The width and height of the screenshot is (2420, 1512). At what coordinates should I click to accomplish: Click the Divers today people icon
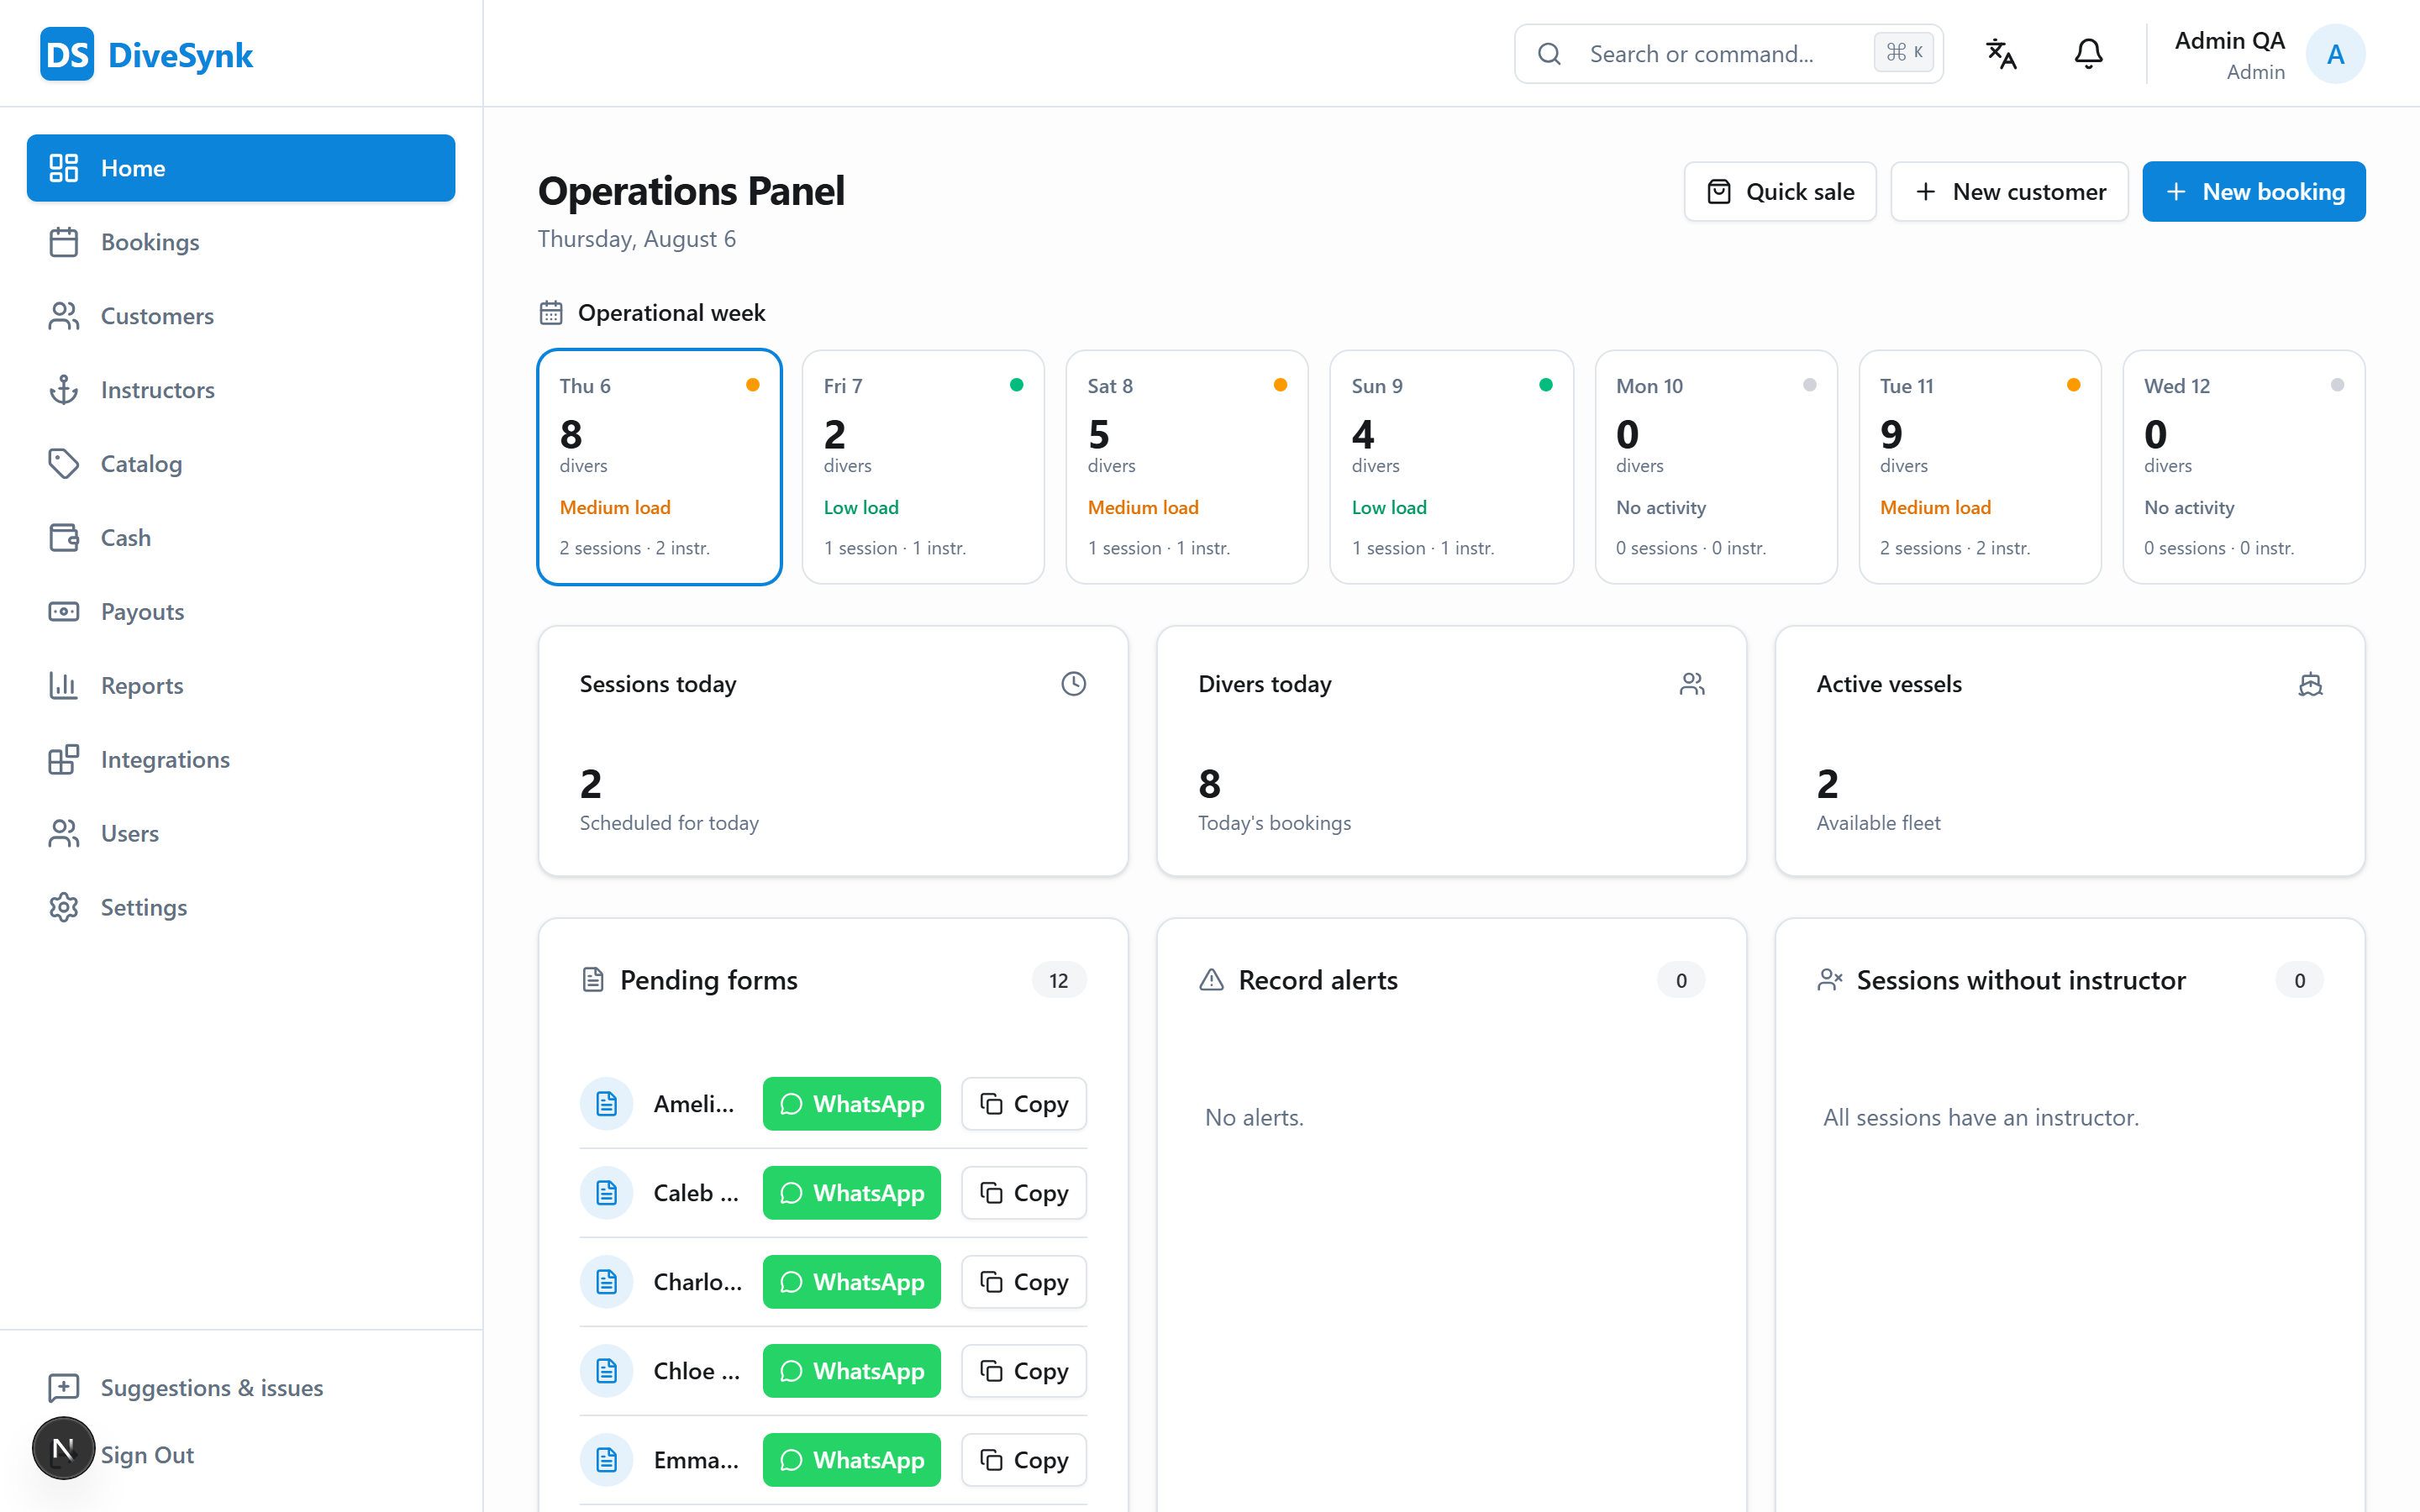point(1692,684)
